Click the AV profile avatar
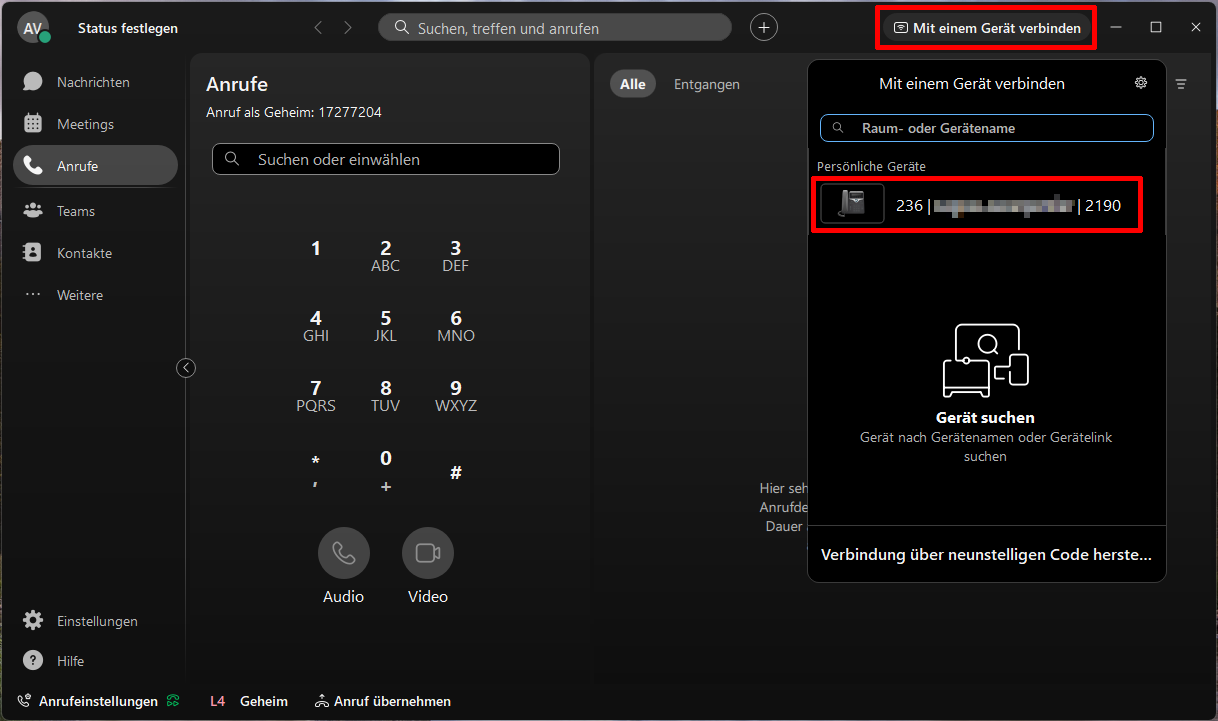1218x721 pixels. [33, 28]
